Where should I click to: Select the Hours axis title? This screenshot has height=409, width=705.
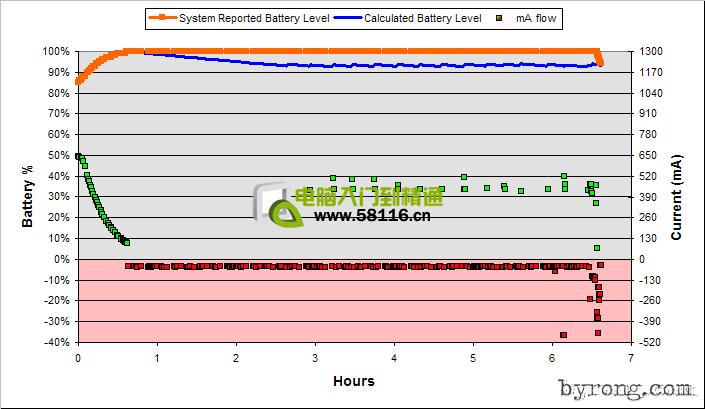[354, 381]
